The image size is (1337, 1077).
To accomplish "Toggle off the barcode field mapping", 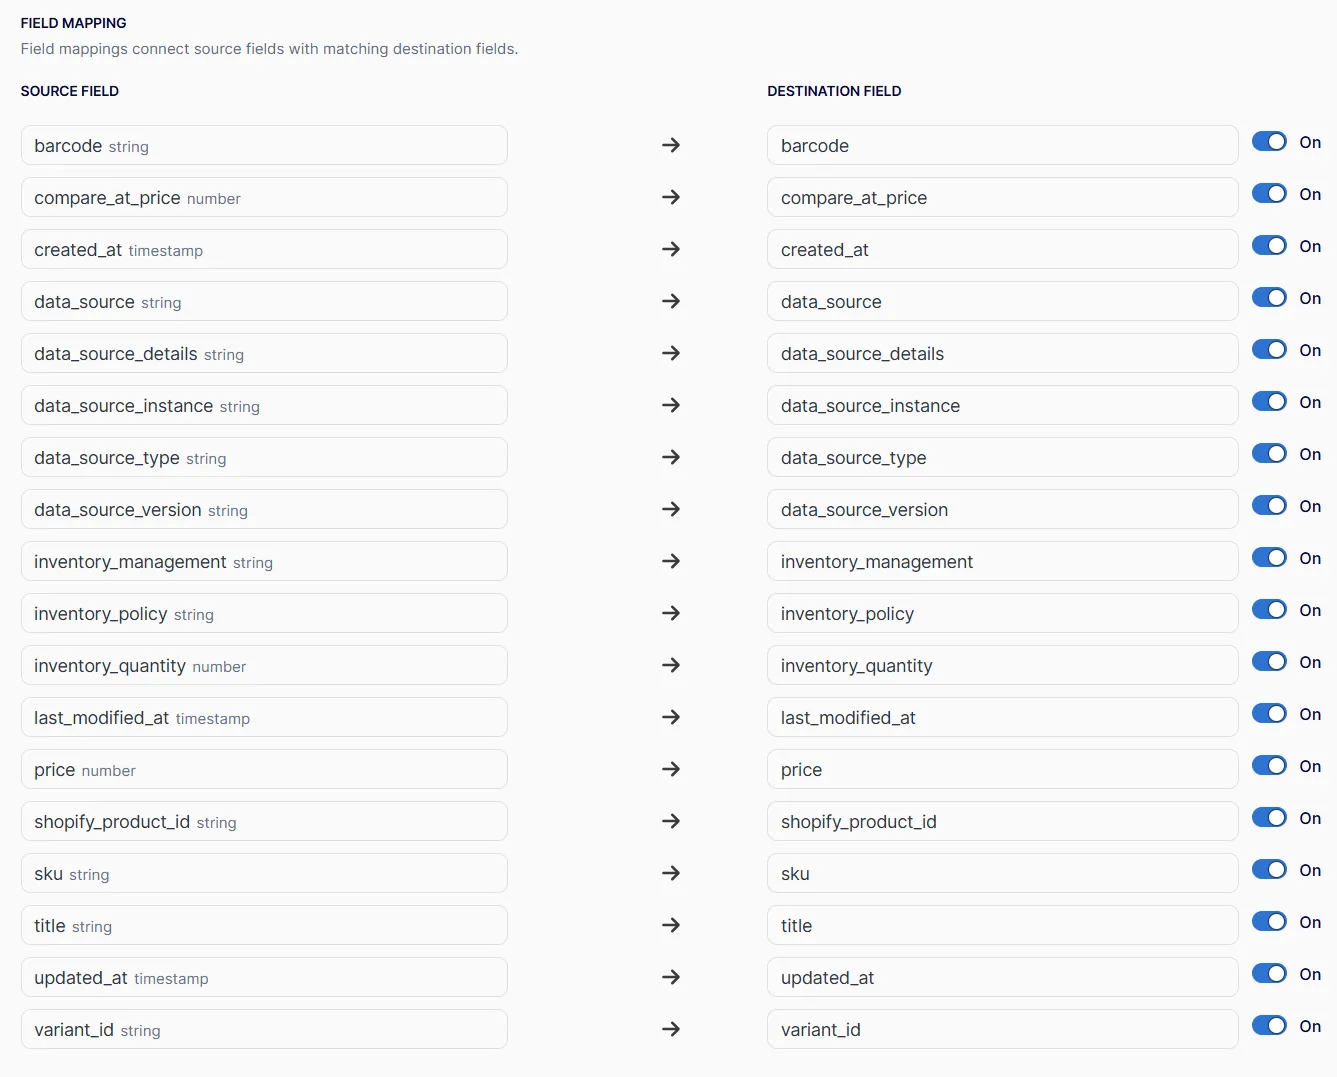I will point(1269,142).
